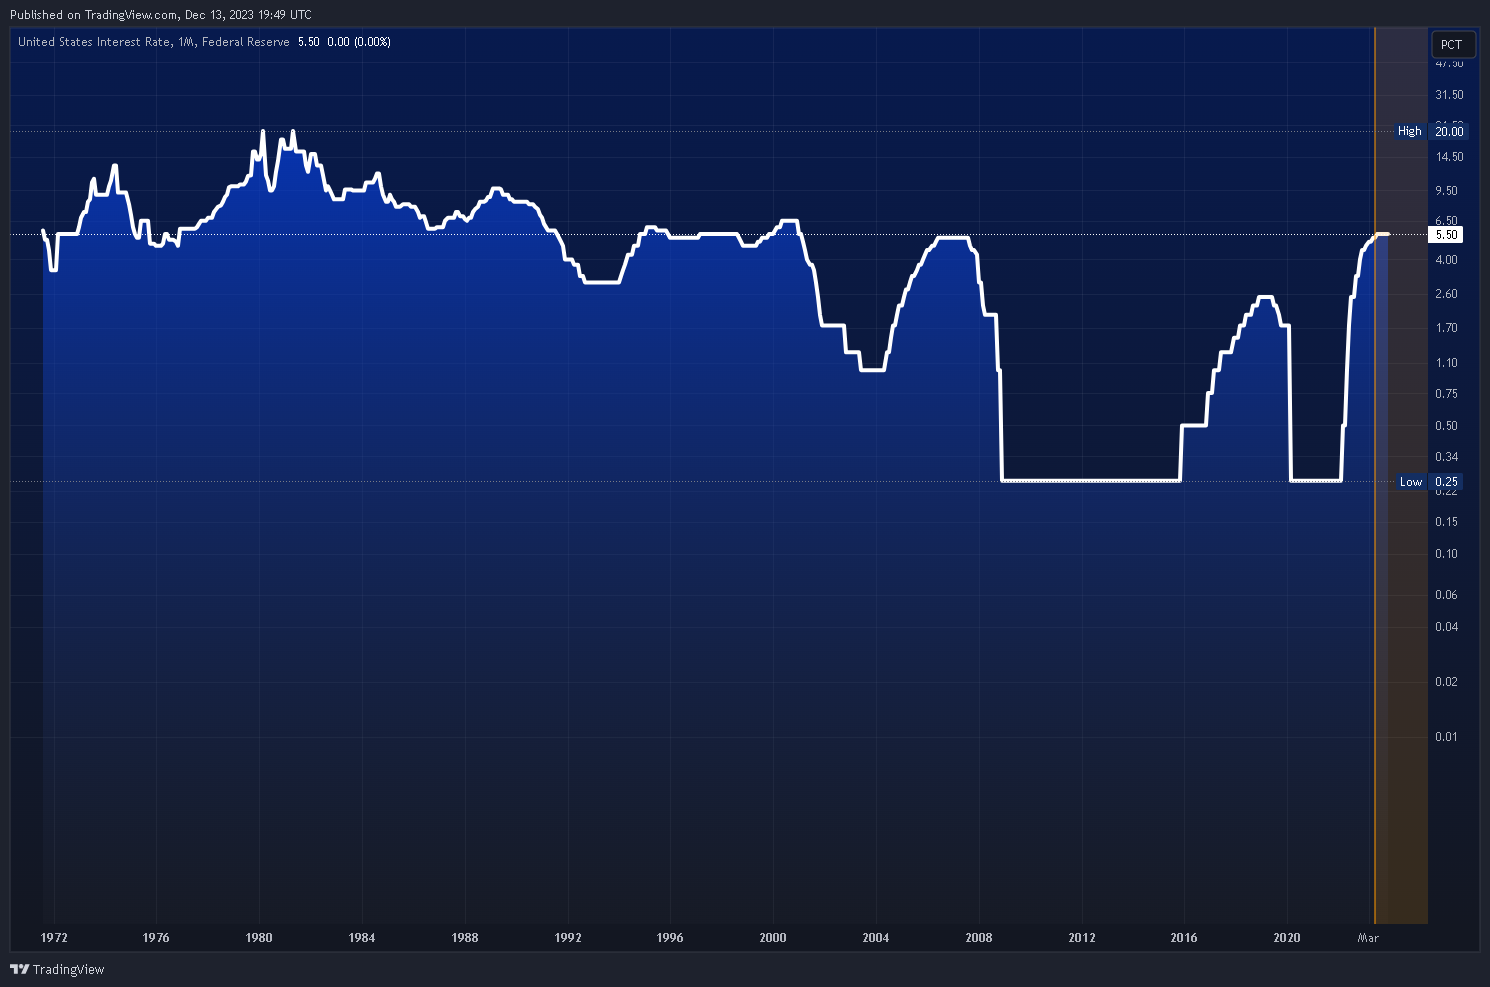Click the 1.10 price axis label
The height and width of the screenshot is (987, 1490).
[x=1446, y=363]
